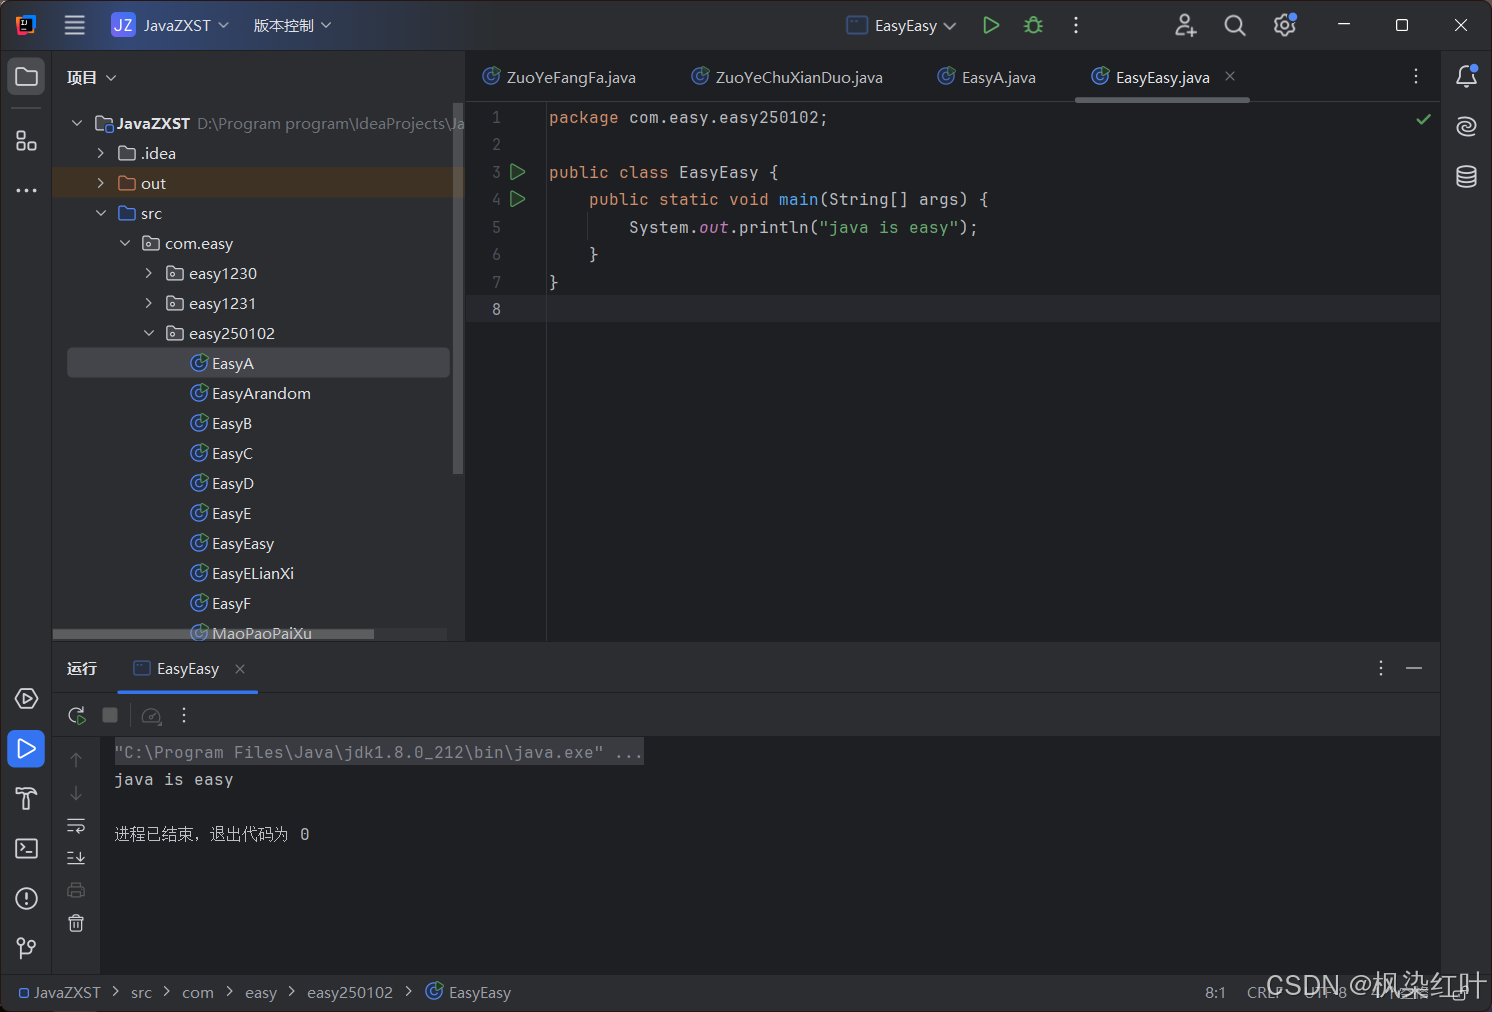Click the 8:1 line indicator
This screenshot has width=1492, height=1012.
click(x=1215, y=991)
